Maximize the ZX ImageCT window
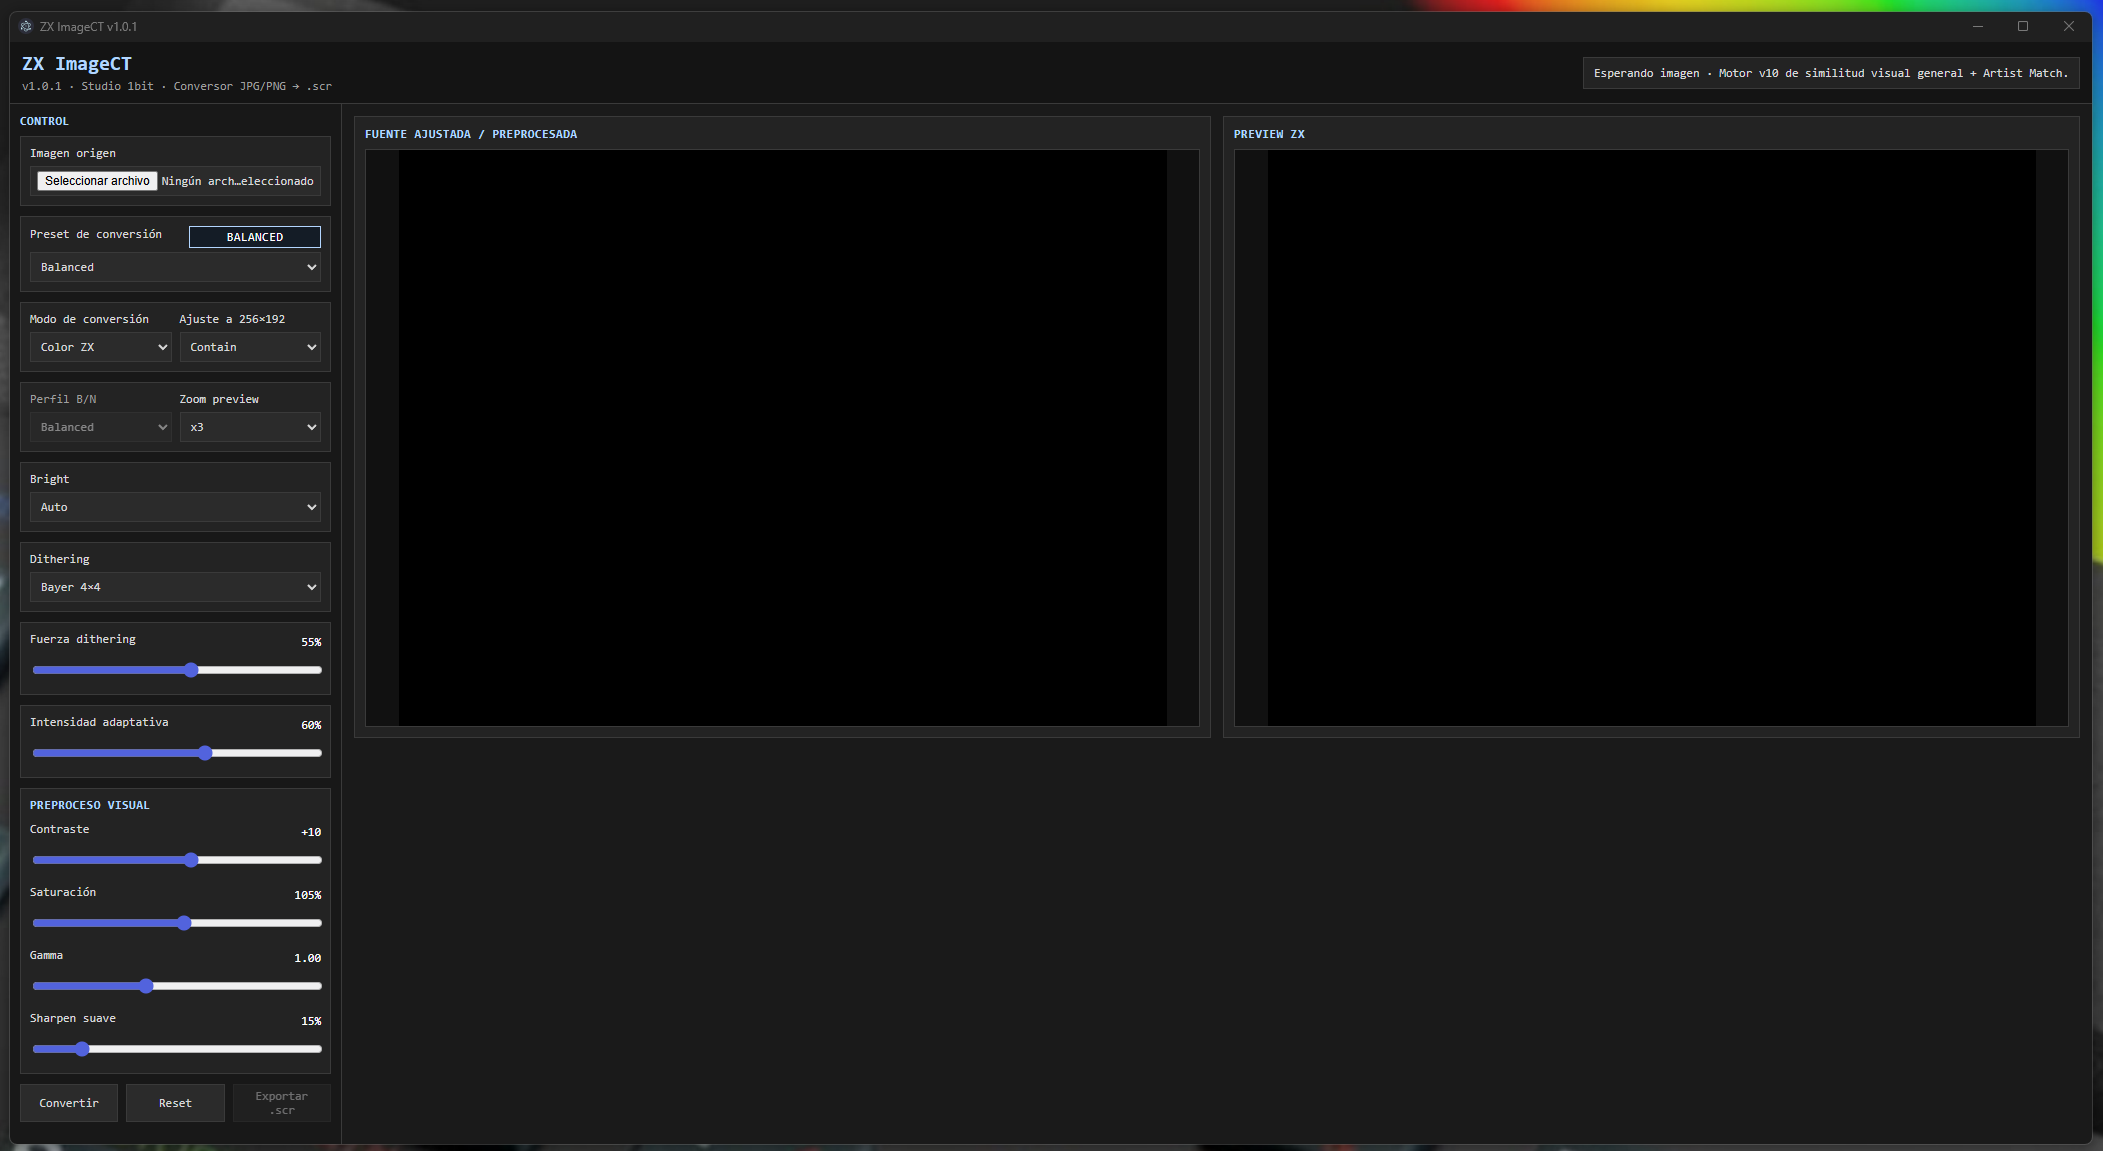The width and height of the screenshot is (2103, 1151). coord(2023,26)
